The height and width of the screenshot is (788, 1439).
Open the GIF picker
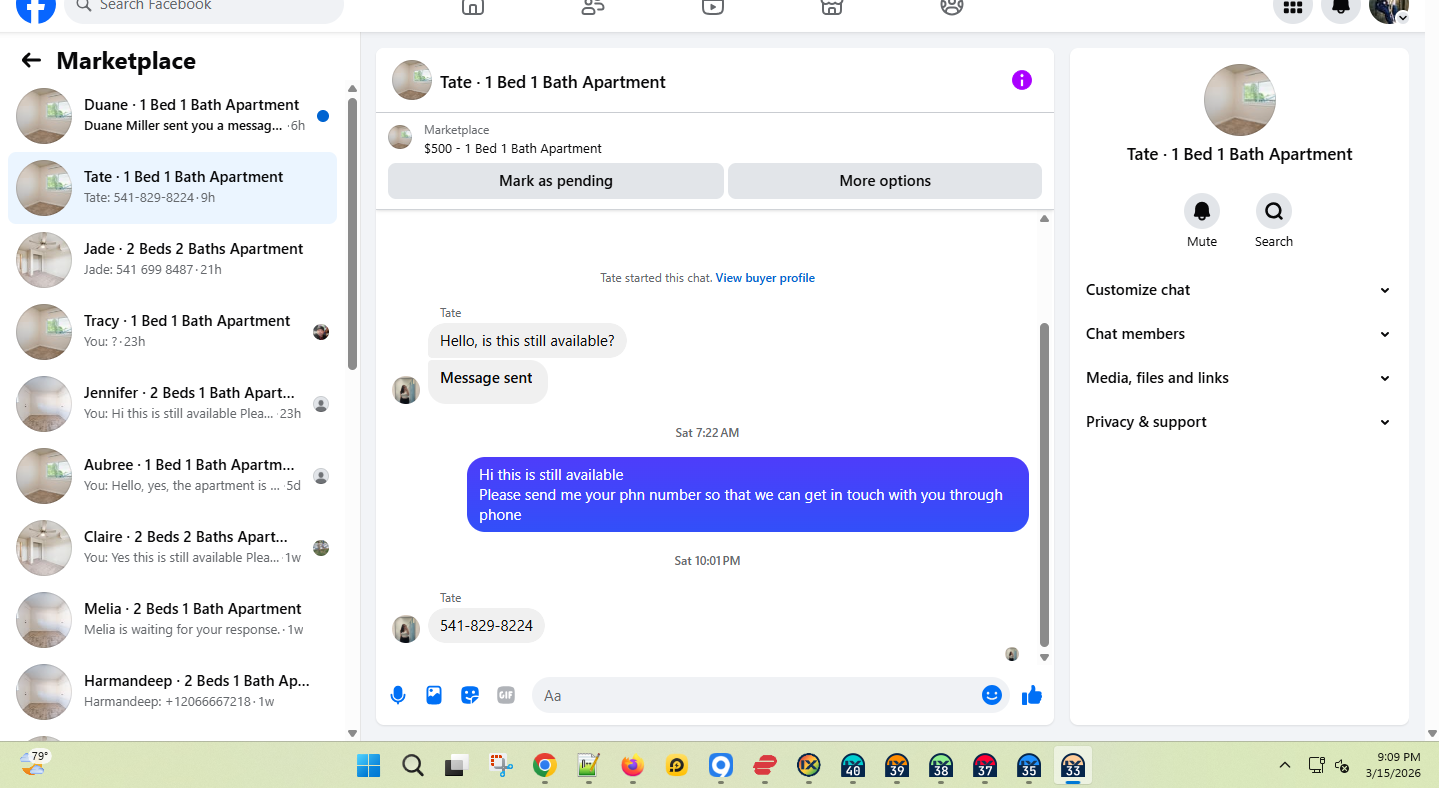pyautogui.click(x=506, y=695)
